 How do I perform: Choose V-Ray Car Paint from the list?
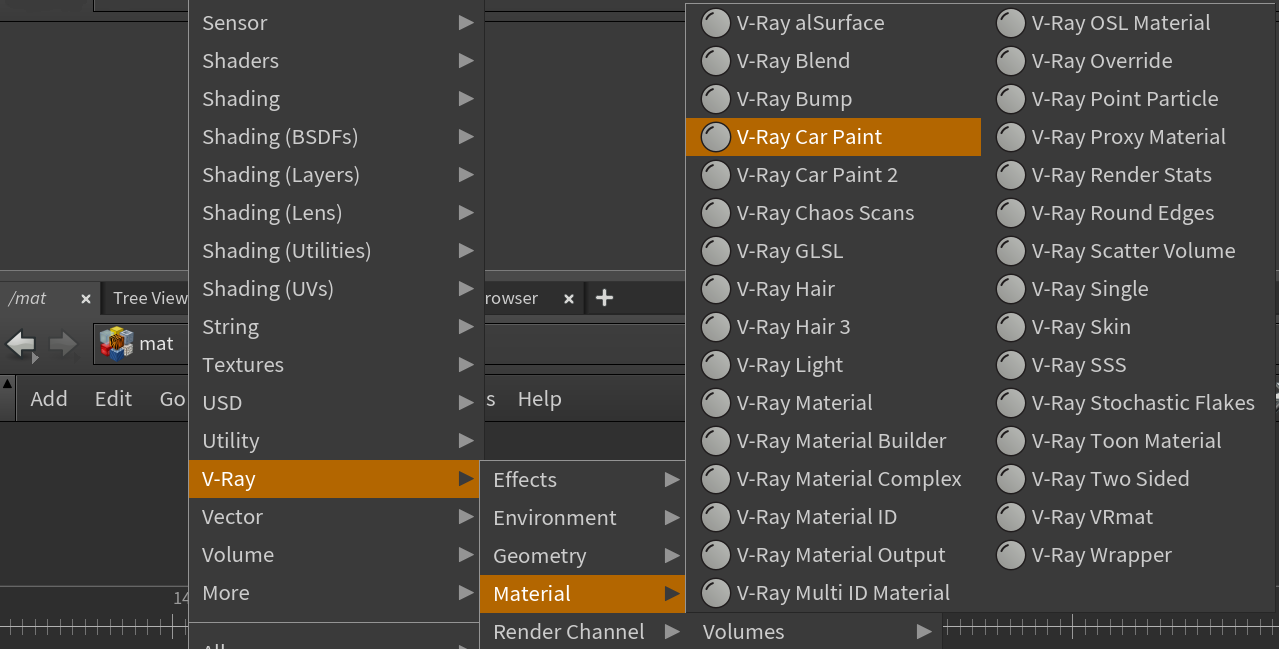(x=833, y=137)
